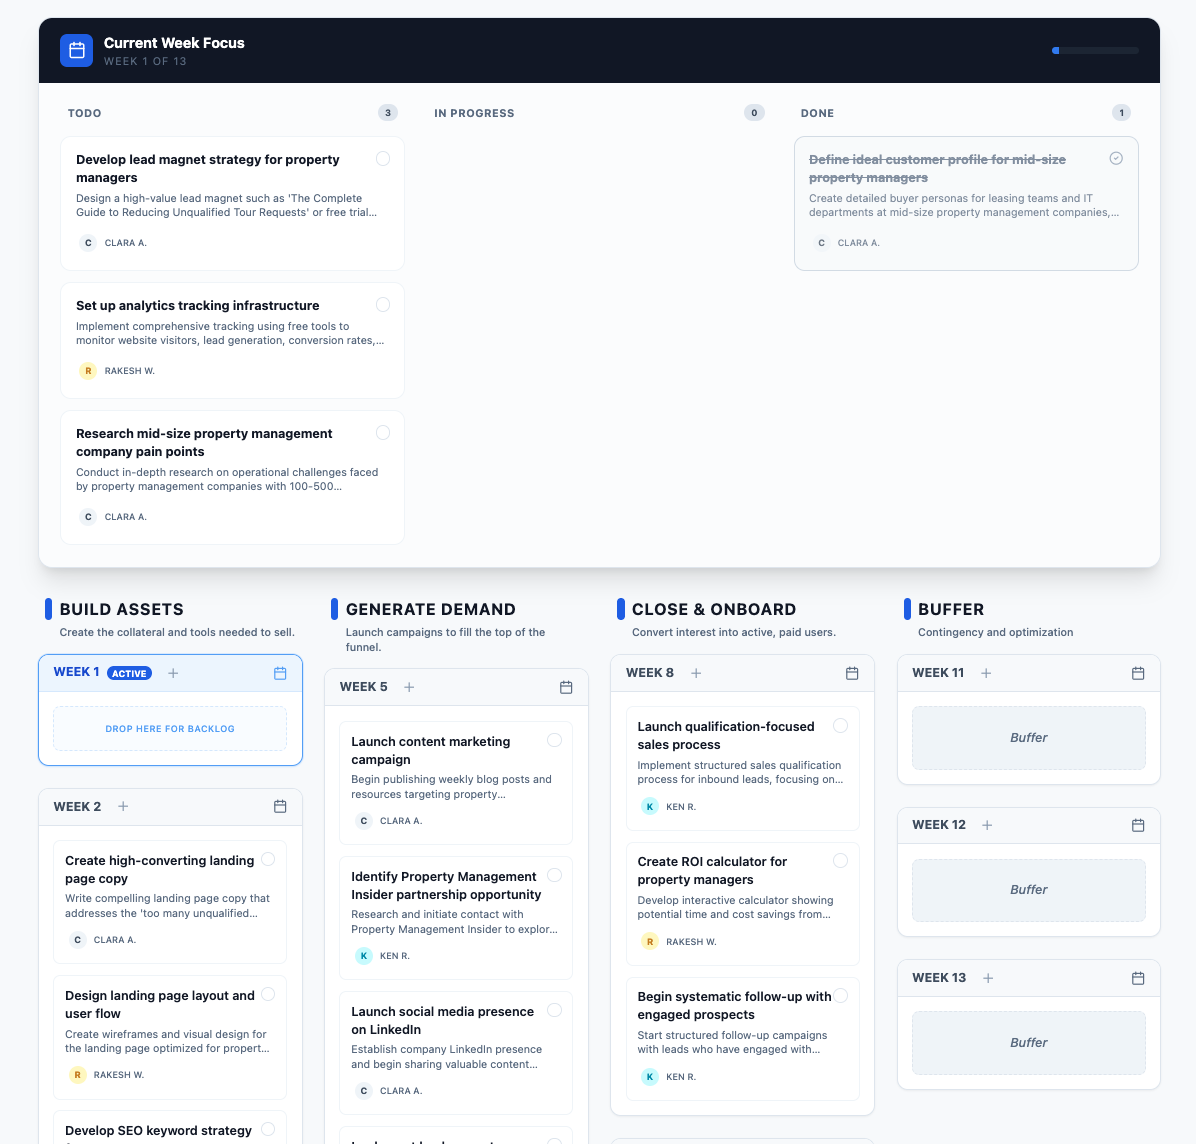Click the calendar icon on Week 1

tap(280, 674)
